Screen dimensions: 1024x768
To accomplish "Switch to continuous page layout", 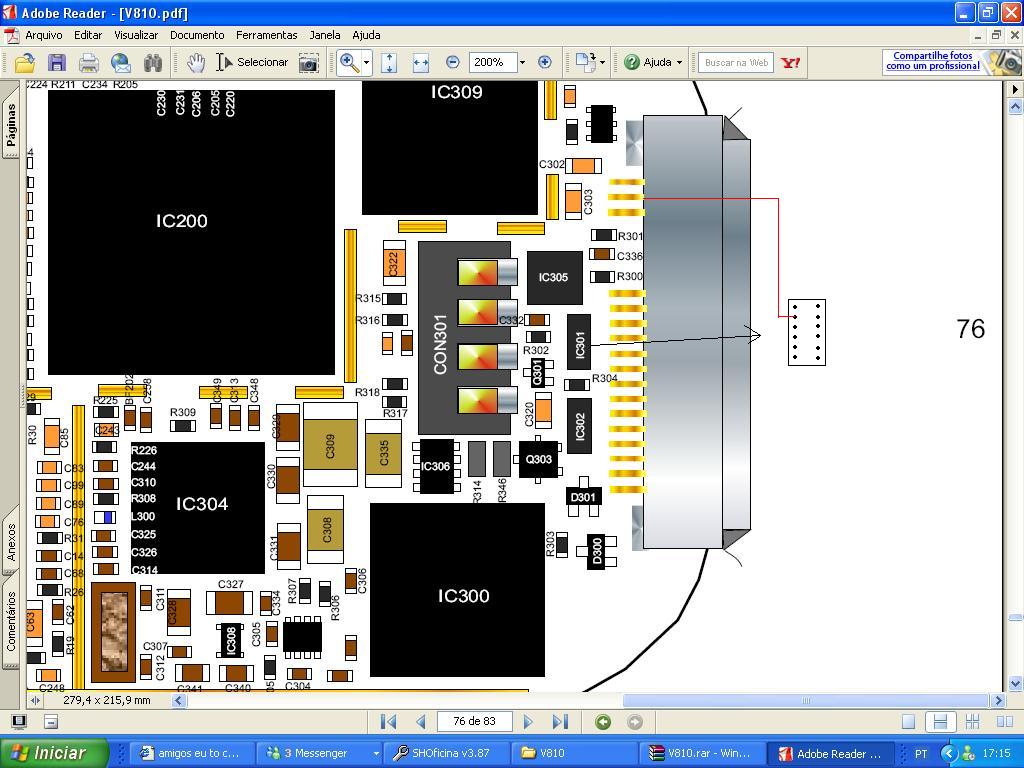I will click(x=940, y=722).
